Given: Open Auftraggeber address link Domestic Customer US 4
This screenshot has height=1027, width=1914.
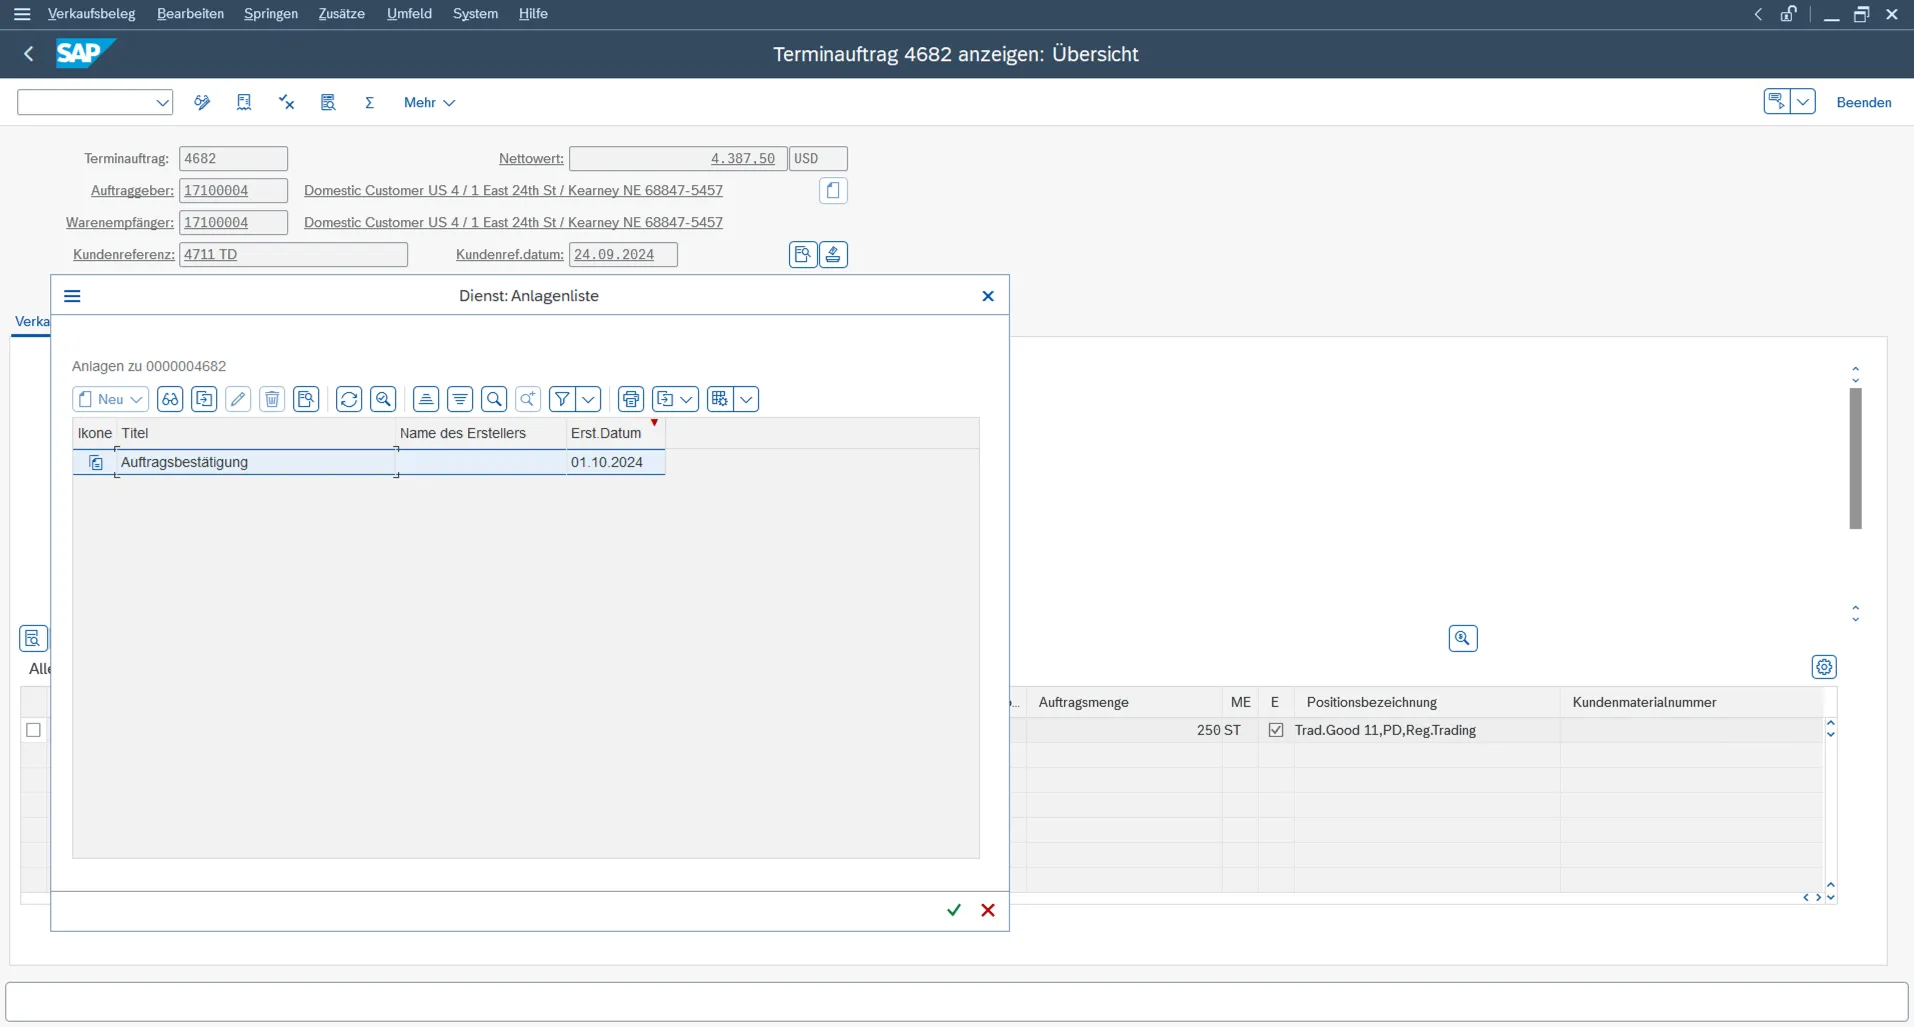Looking at the screenshot, I should (513, 190).
